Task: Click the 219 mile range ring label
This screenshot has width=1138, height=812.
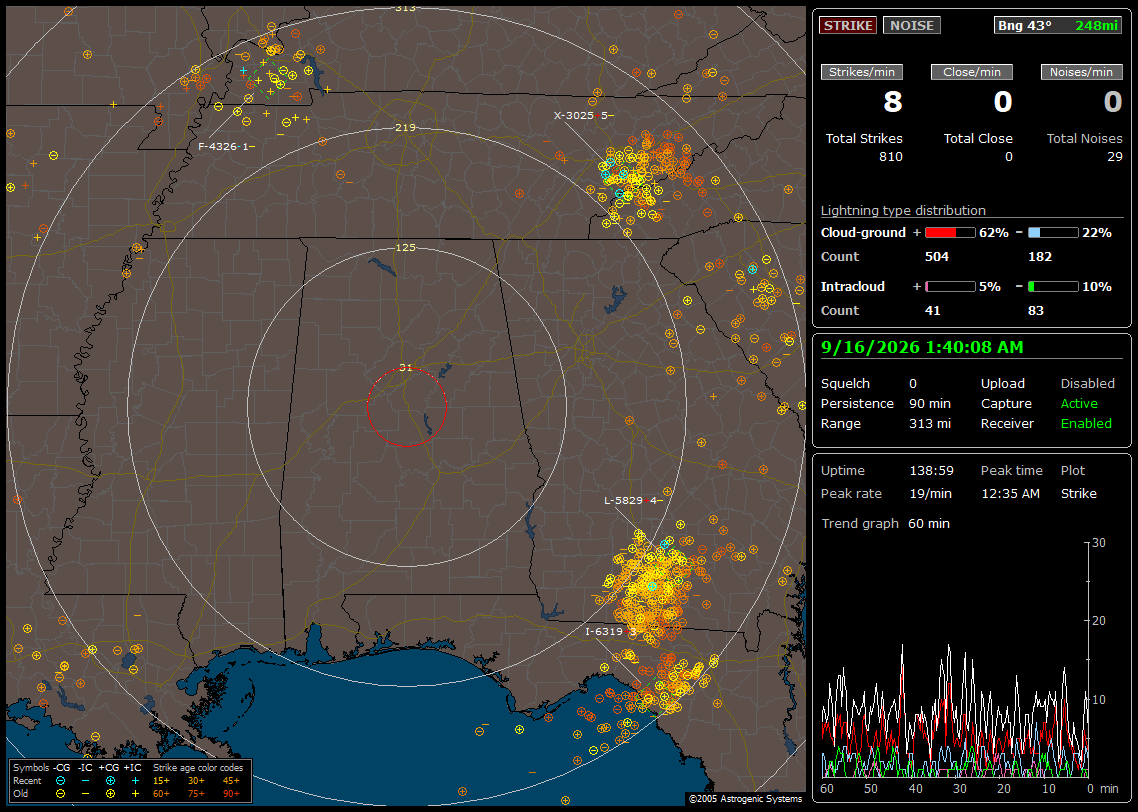Action: [406, 128]
